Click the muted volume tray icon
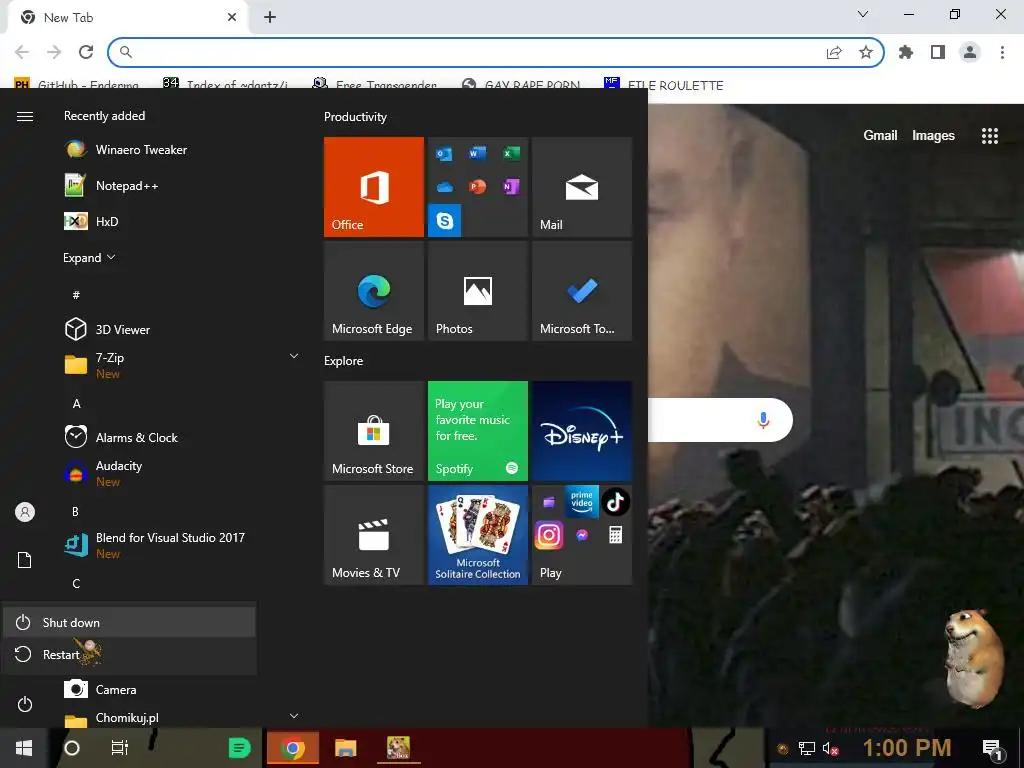Screen dimensions: 1024x768 830,748
